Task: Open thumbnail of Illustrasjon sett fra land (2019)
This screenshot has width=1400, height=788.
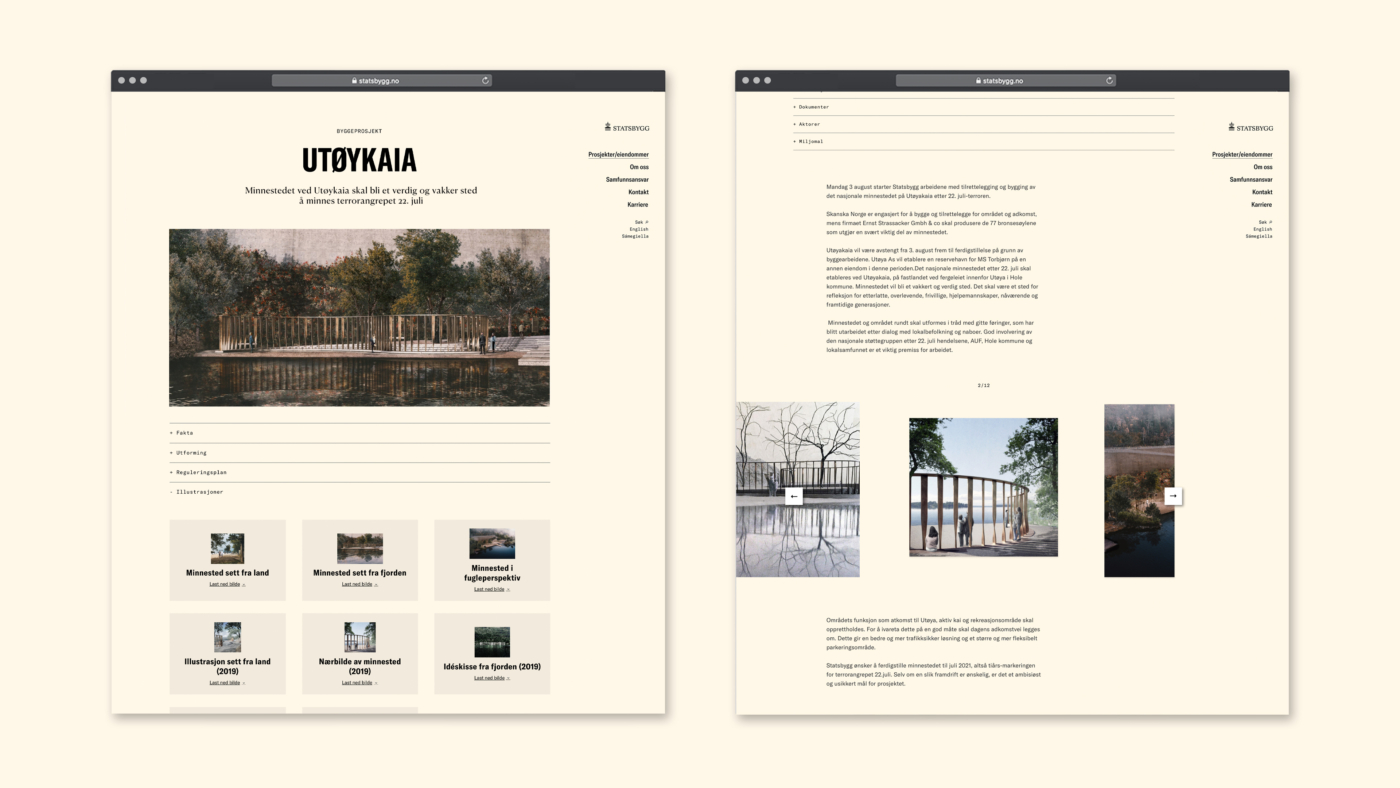Action: pyautogui.click(x=227, y=637)
